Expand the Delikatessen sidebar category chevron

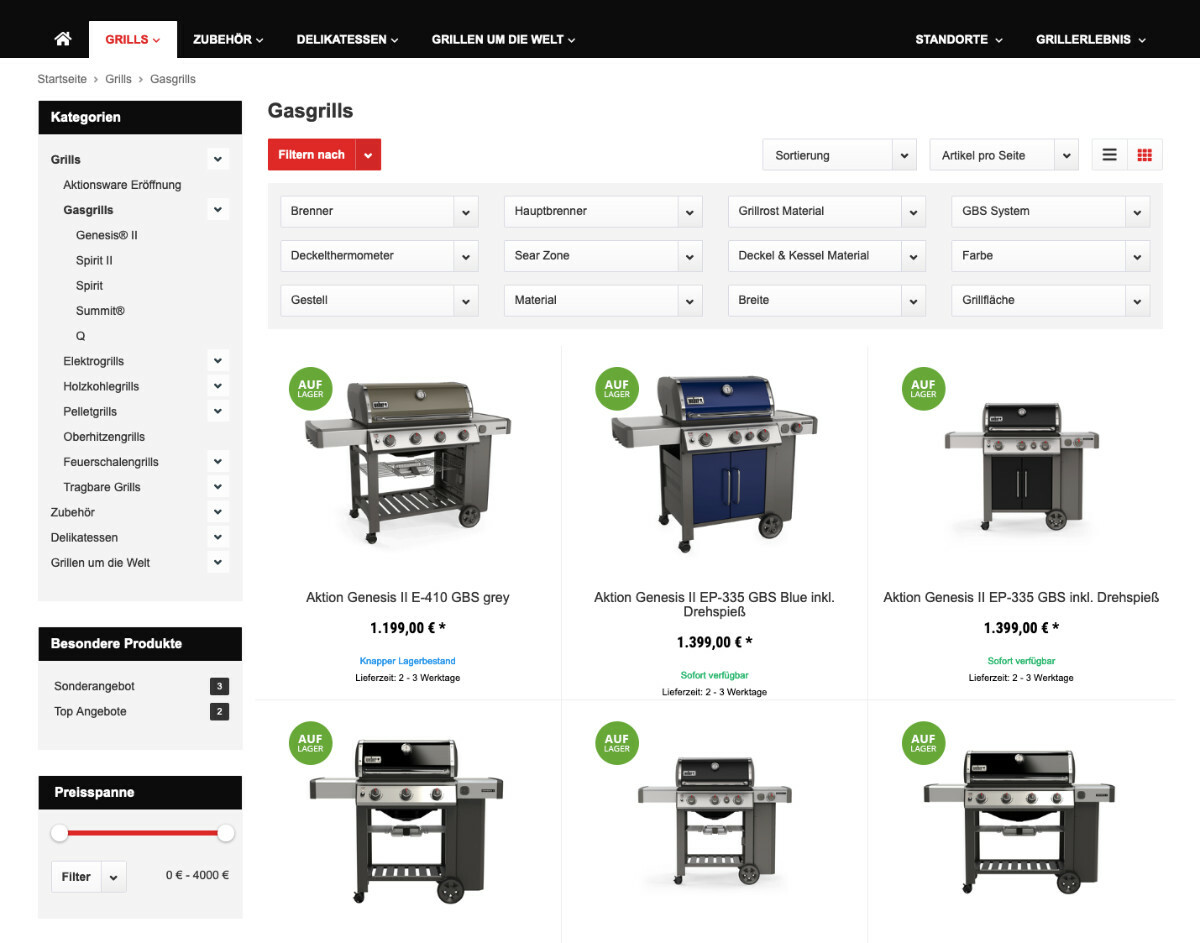[218, 537]
